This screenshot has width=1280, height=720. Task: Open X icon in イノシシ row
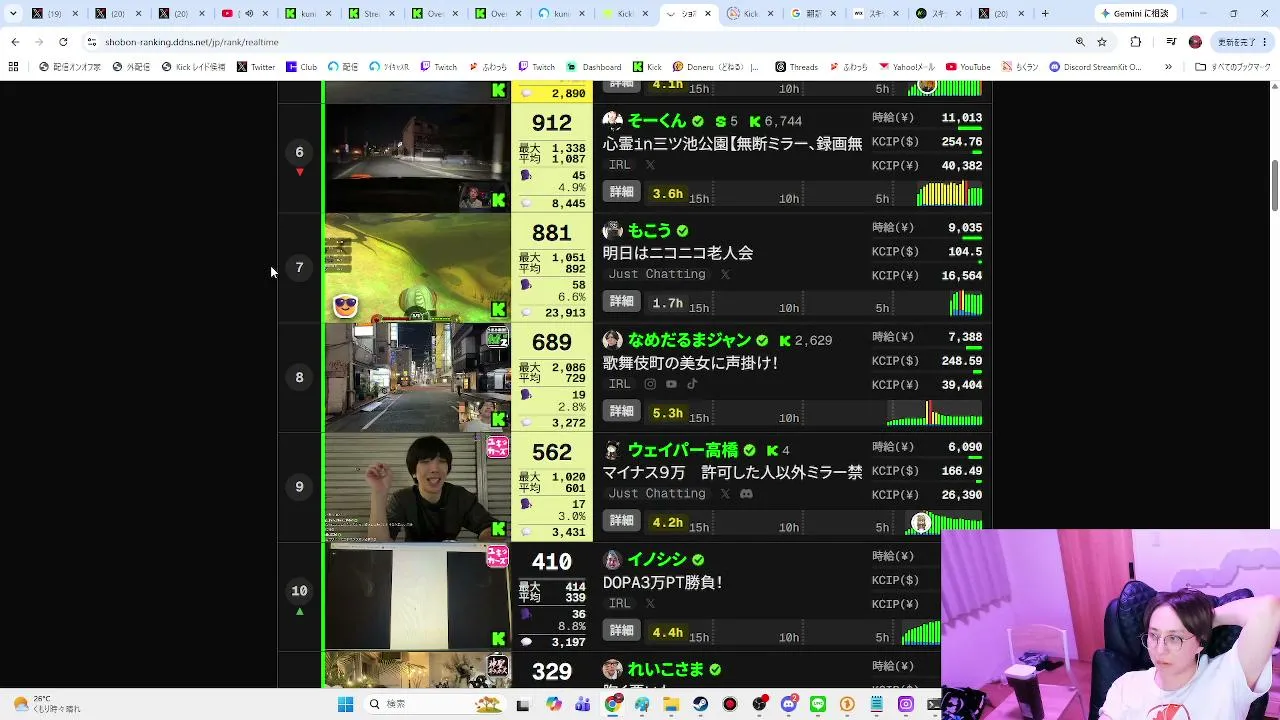pos(650,604)
